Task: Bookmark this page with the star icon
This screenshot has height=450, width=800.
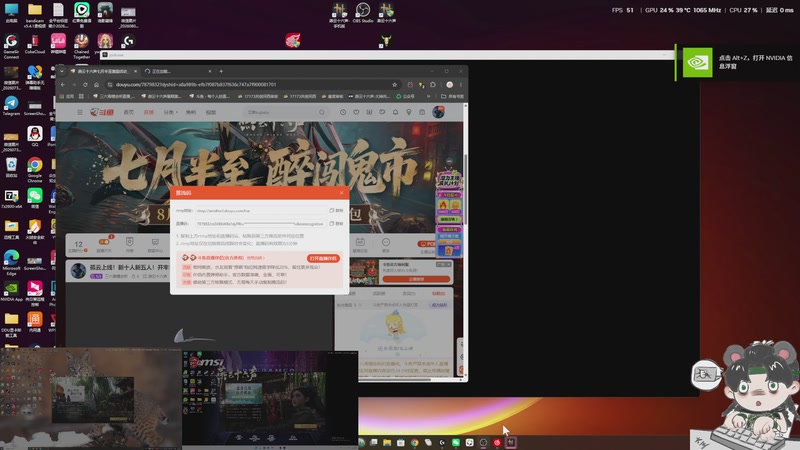Action: tap(394, 85)
